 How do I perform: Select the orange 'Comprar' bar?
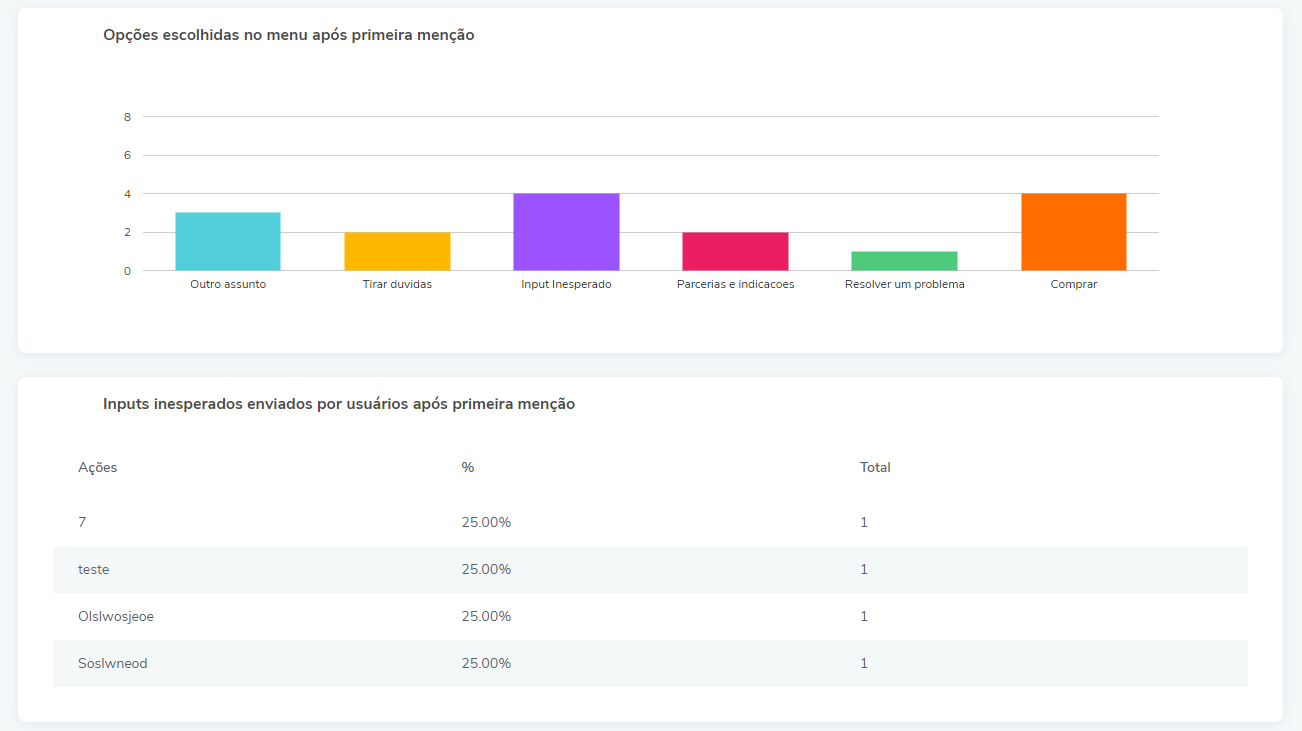tap(1073, 232)
